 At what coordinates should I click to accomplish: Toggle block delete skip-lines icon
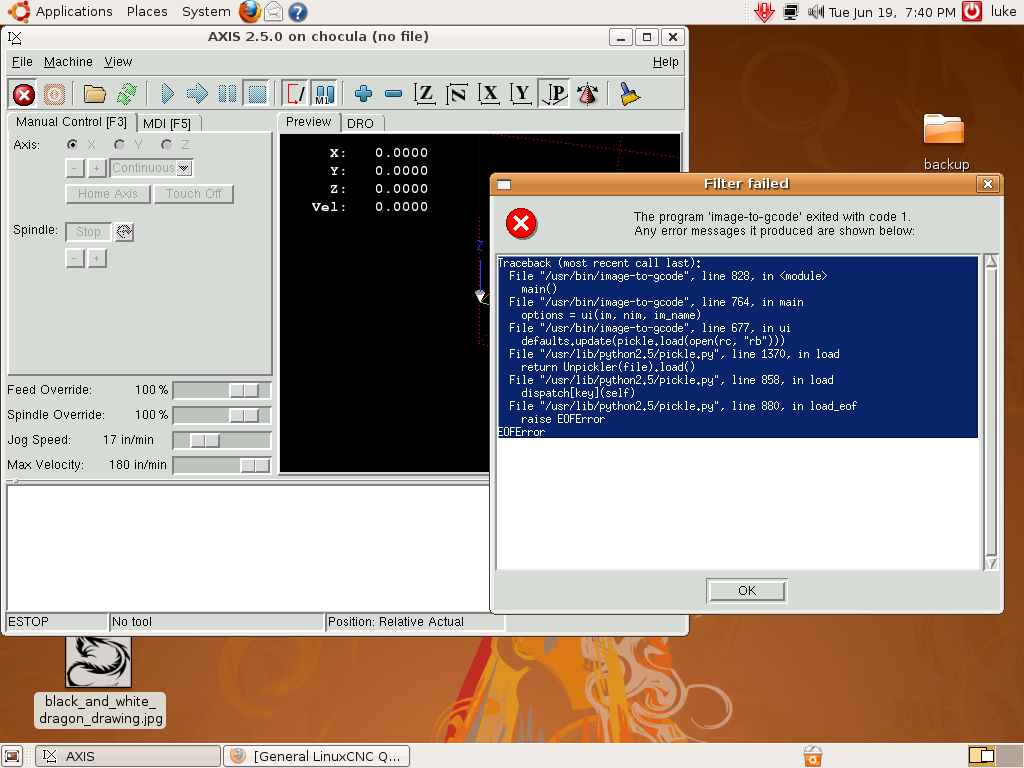click(x=295, y=95)
